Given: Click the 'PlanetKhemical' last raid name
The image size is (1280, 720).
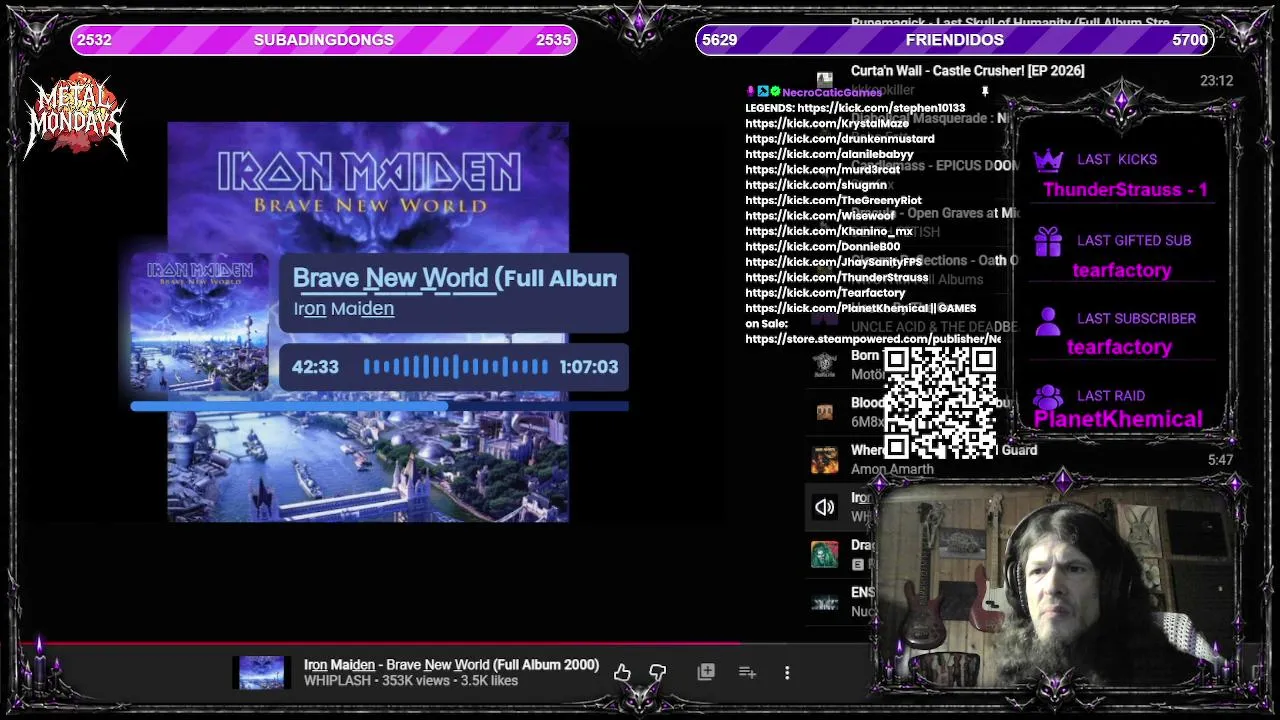Looking at the screenshot, I should pyautogui.click(x=1118, y=419).
